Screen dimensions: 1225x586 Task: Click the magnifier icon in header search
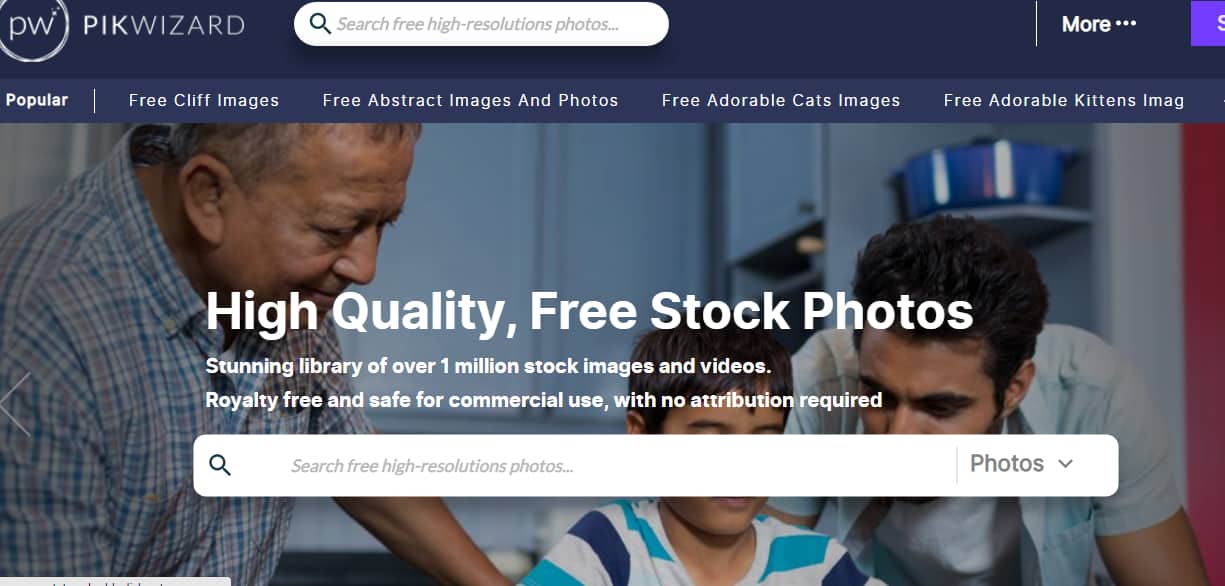tap(320, 24)
